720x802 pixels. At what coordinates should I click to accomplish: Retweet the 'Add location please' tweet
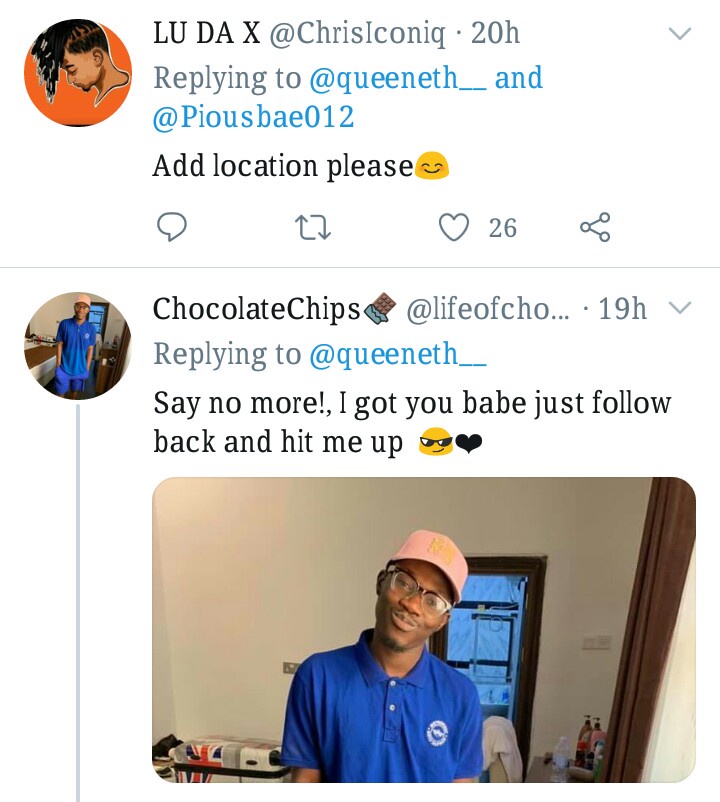pos(314,228)
